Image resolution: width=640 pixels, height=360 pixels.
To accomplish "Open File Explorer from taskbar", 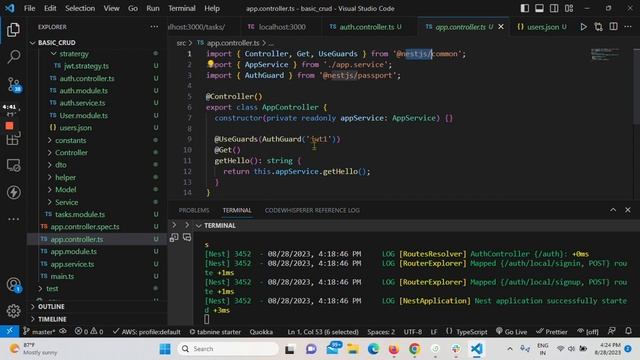I will point(353,349).
